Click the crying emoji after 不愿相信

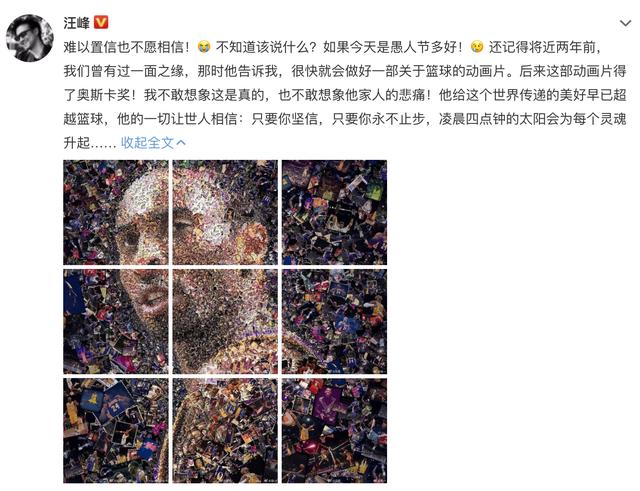(203, 47)
